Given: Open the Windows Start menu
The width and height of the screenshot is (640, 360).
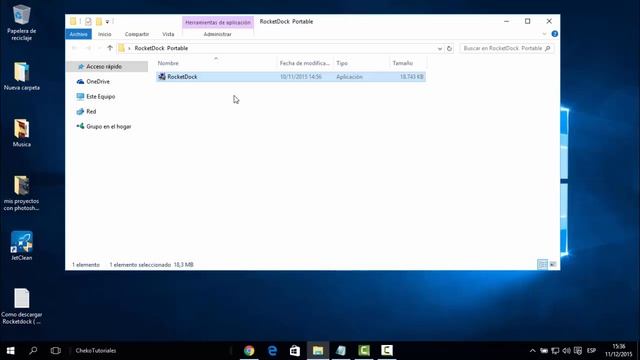Looking at the screenshot, I should point(11,351).
